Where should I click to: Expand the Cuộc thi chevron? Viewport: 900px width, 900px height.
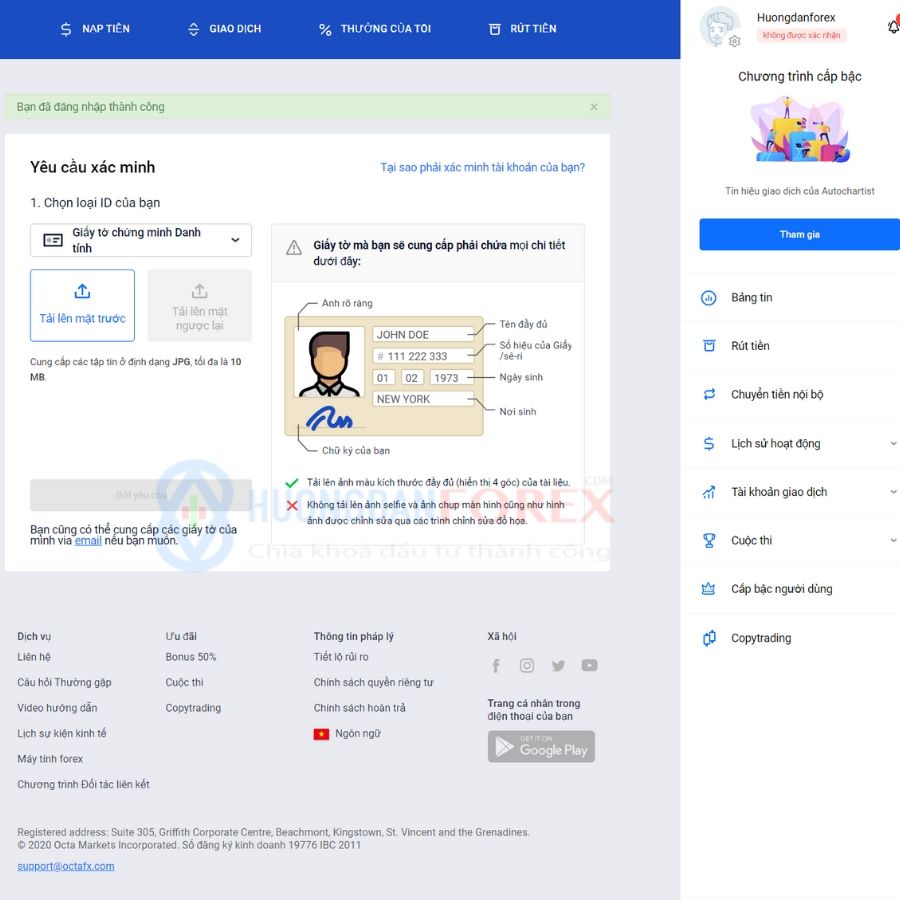[893, 540]
